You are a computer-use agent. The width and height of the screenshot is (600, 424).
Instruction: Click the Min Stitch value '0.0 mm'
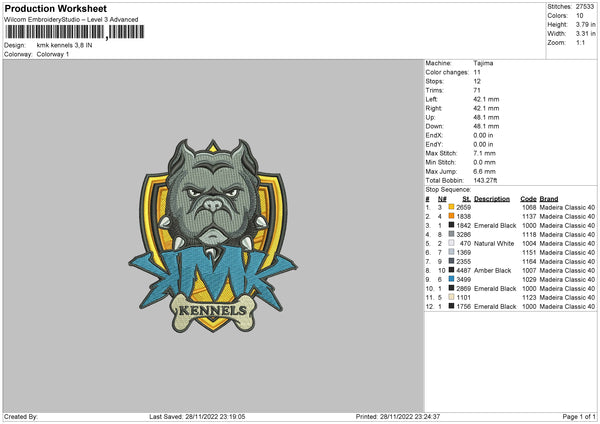tap(484, 162)
